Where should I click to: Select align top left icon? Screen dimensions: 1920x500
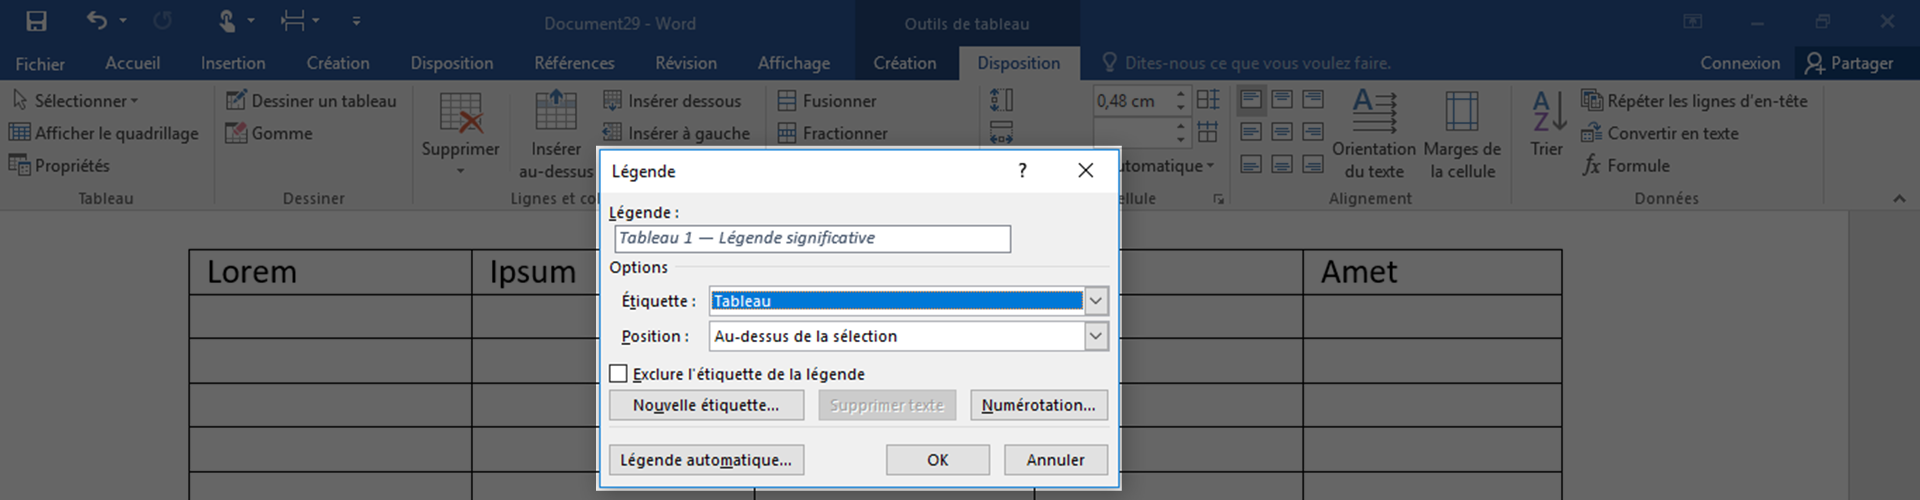point(1250,99)
